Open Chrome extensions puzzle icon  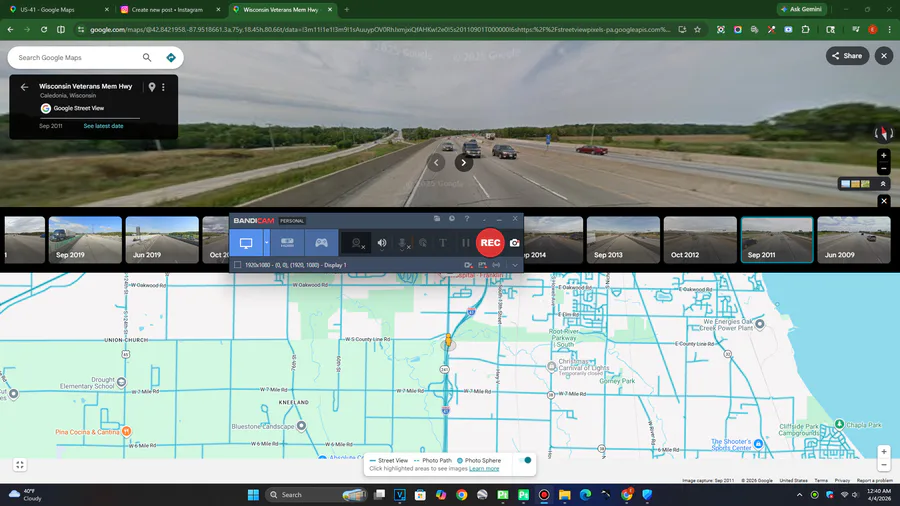coord(806,29)
